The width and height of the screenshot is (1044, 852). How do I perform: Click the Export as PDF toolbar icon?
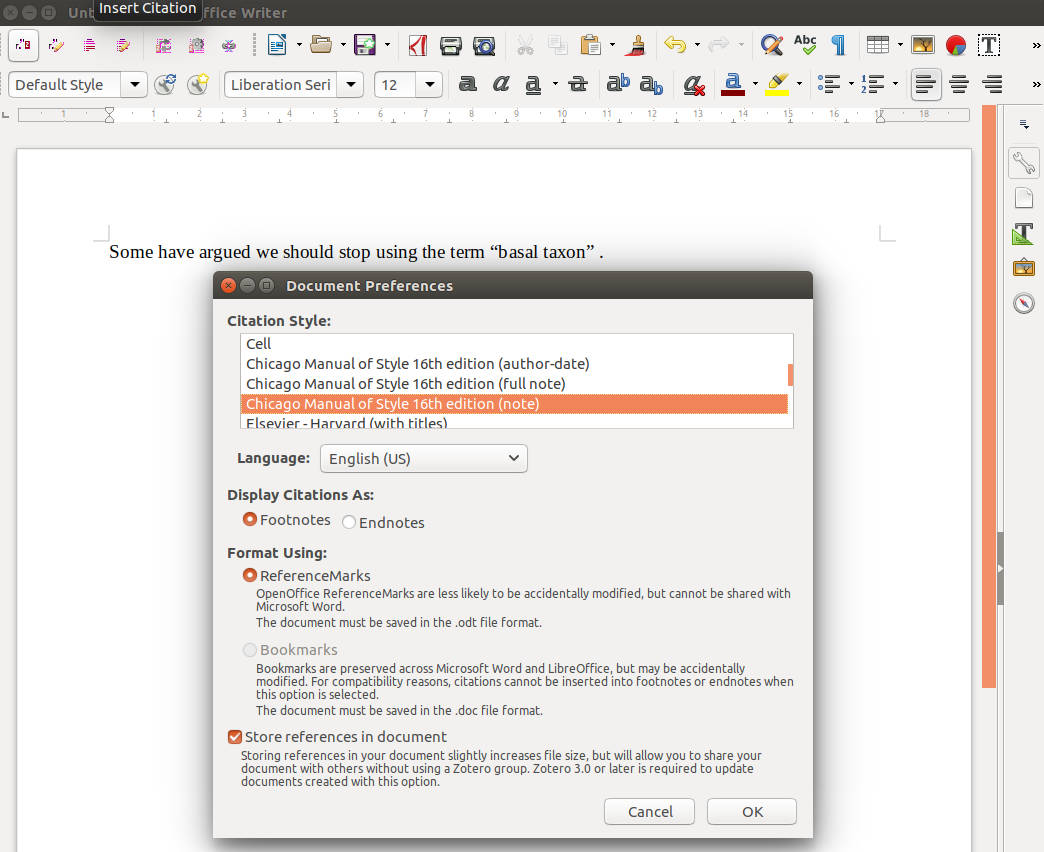tap(416, 45)
